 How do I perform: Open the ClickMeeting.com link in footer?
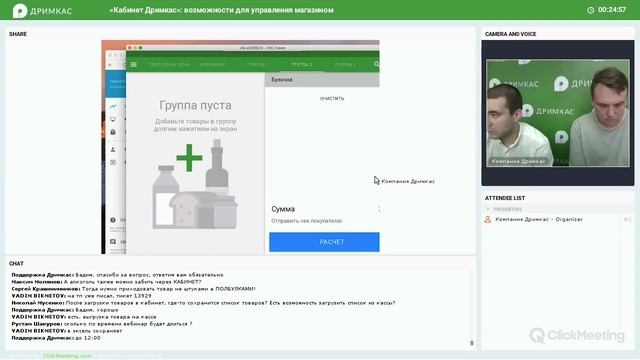pyautogui.click(x=67, y=356)
